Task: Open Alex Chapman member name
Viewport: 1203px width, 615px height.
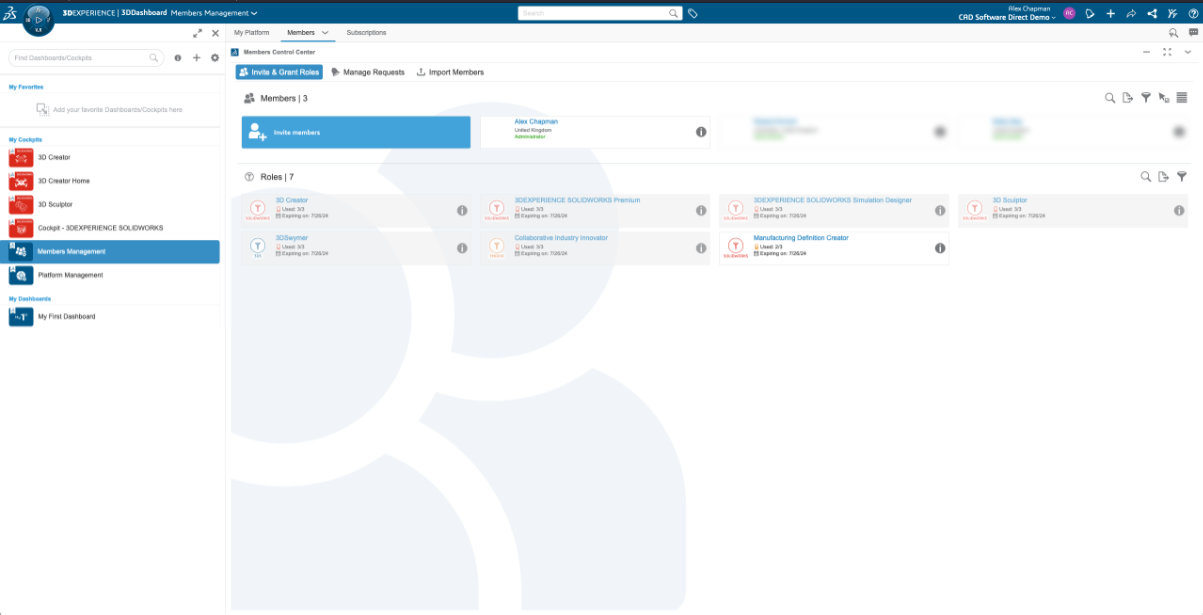Action: click(536, 122)
